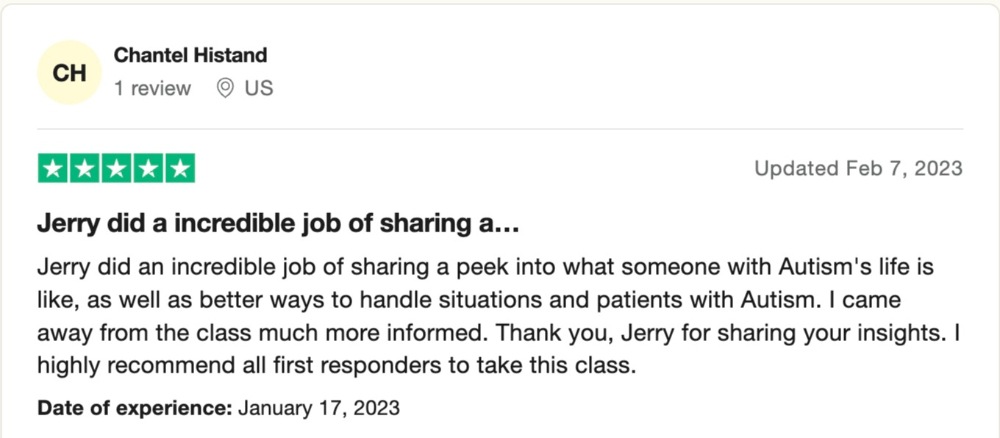
Task: Click the 'Date of experience:' label
Action: click(135, 407)
